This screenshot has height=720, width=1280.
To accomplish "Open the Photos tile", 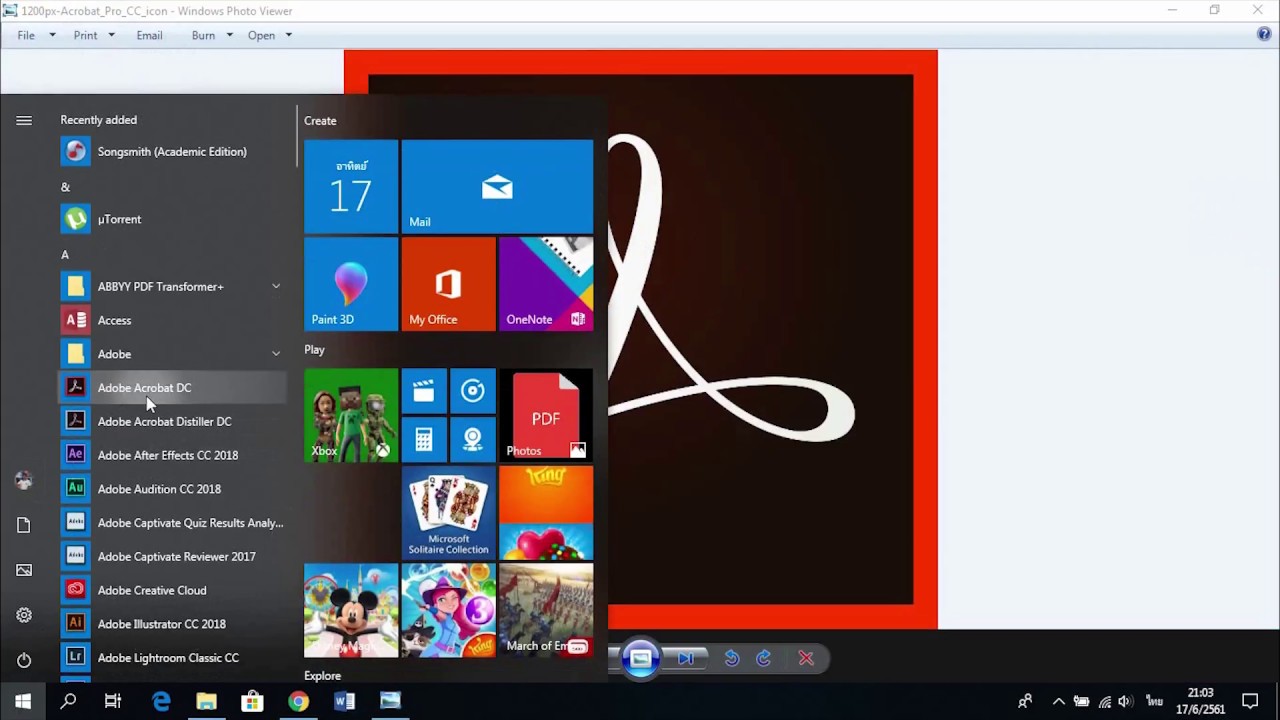I will pyautogui.click(x=546, y=416).
